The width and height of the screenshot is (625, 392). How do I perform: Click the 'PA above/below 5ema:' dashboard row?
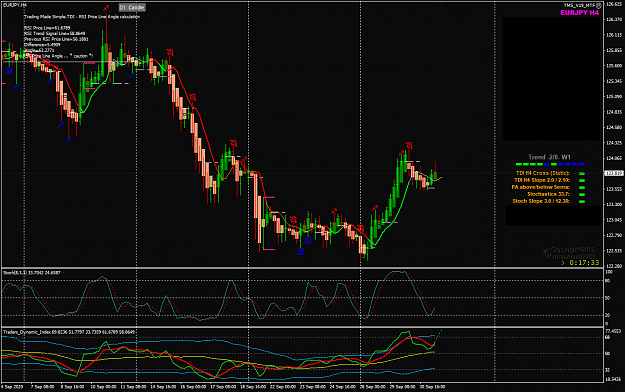pyautogui.click(x=540, y=187)
